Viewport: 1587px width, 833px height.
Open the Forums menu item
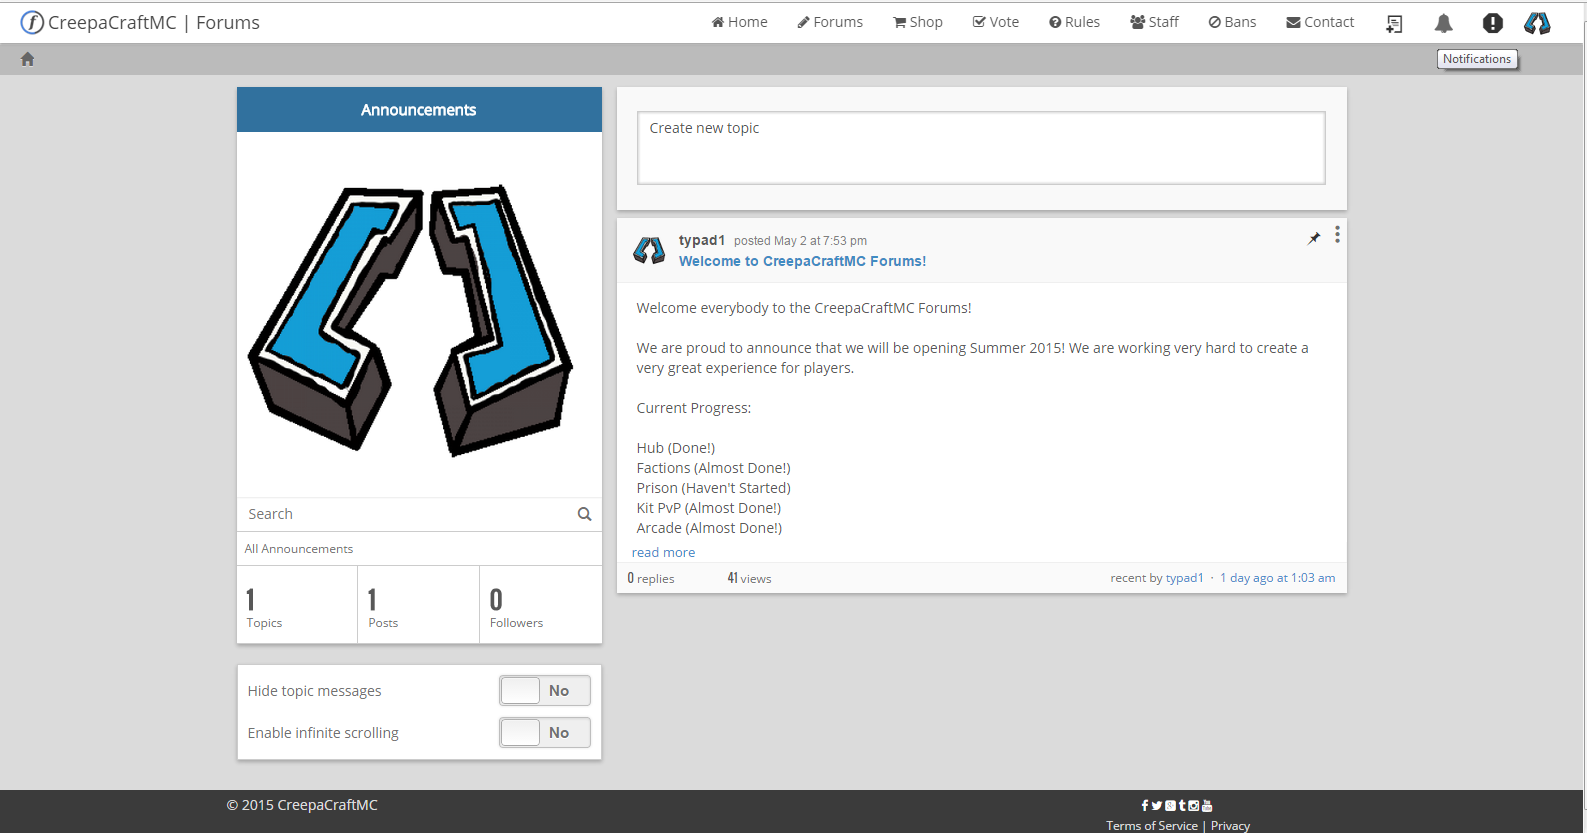830,22
